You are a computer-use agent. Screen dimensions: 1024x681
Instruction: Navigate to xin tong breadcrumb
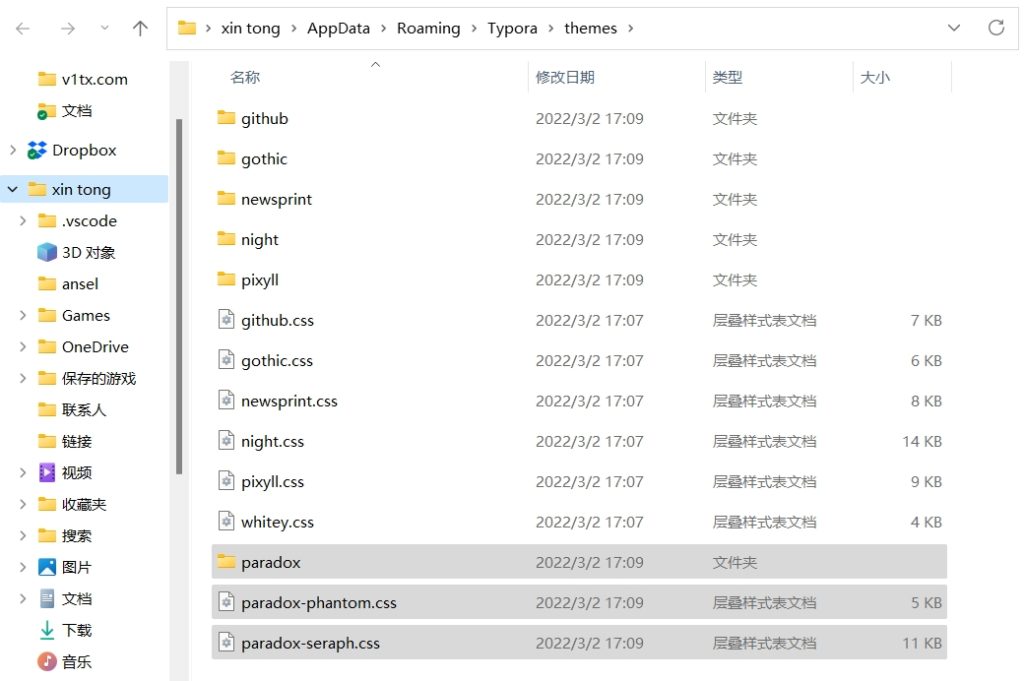tap(250, 28)
